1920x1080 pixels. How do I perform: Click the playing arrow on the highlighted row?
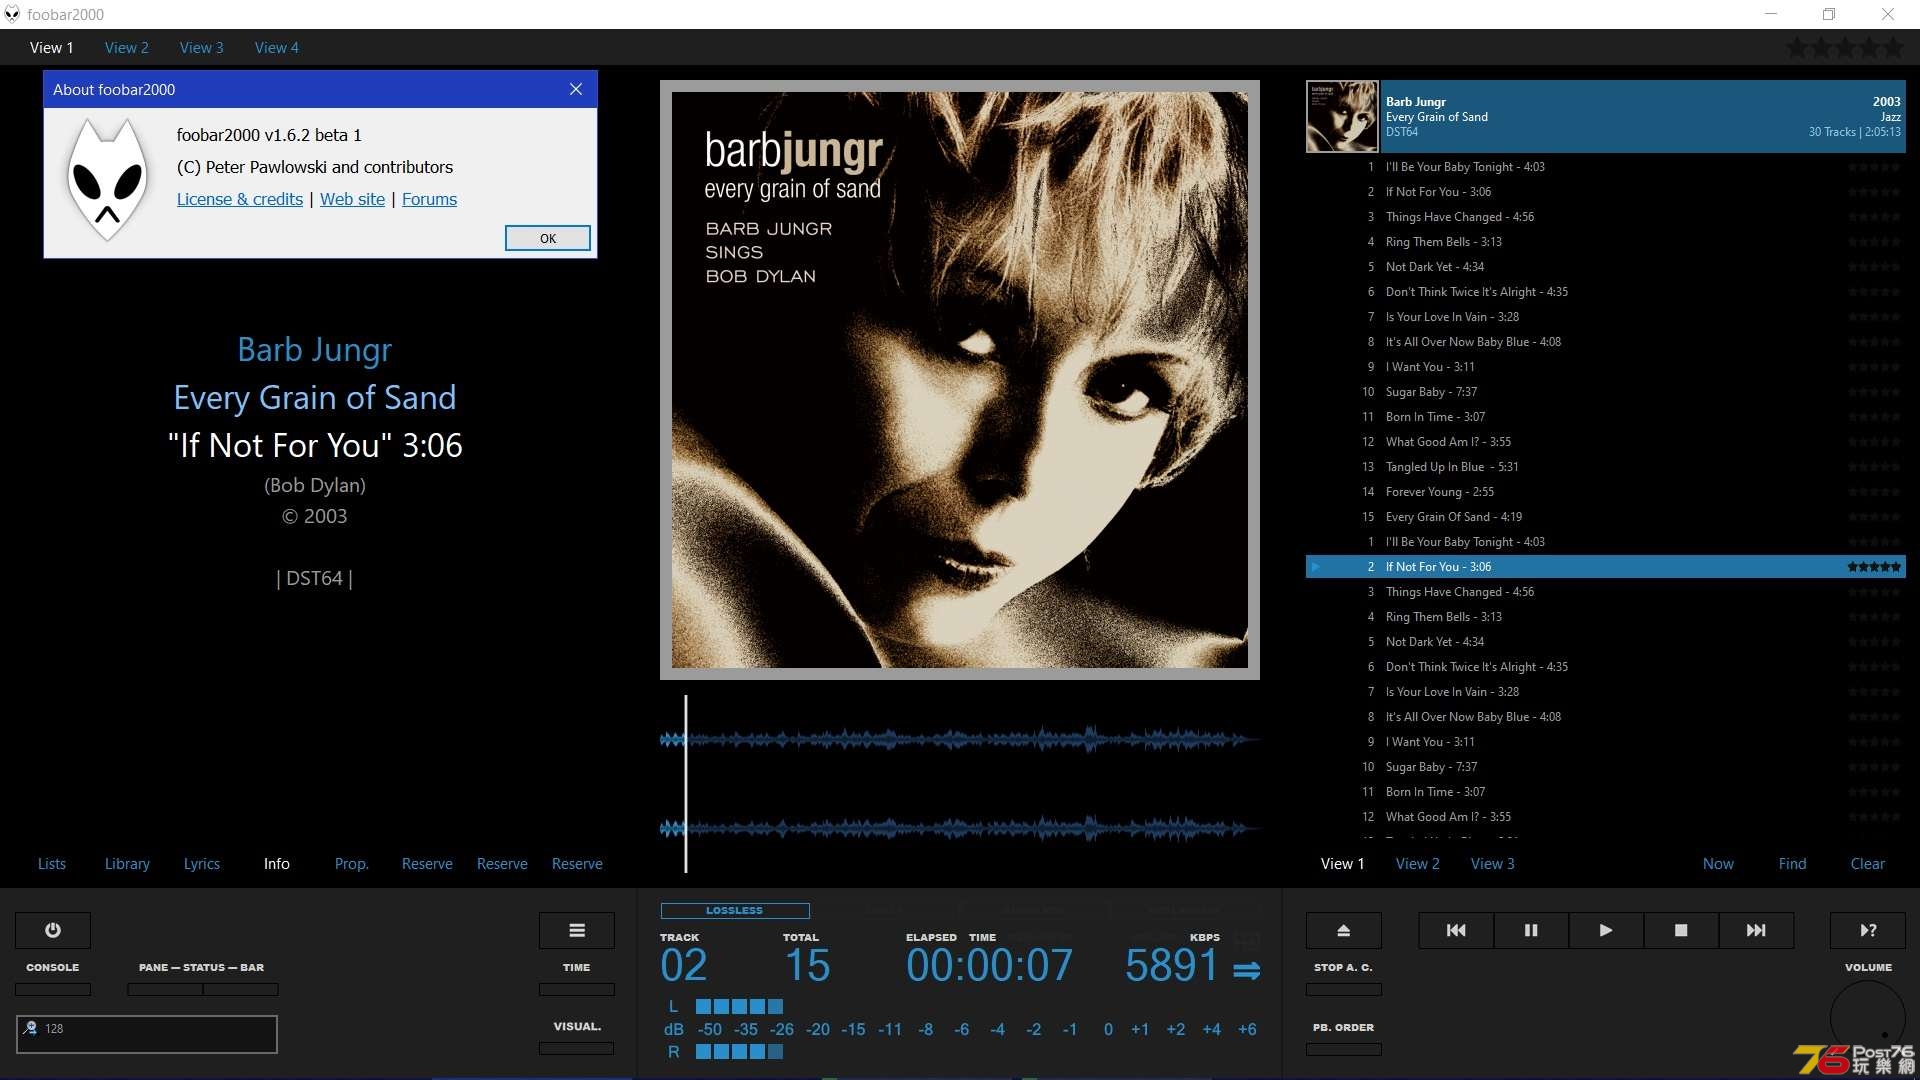pyautogui.click(x=1316, y=567)
